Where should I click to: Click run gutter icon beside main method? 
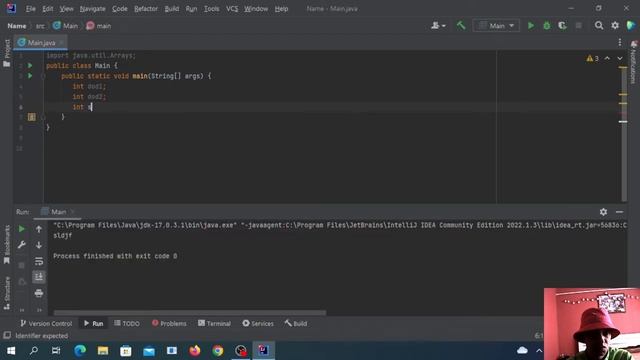(x=30, y=76)
